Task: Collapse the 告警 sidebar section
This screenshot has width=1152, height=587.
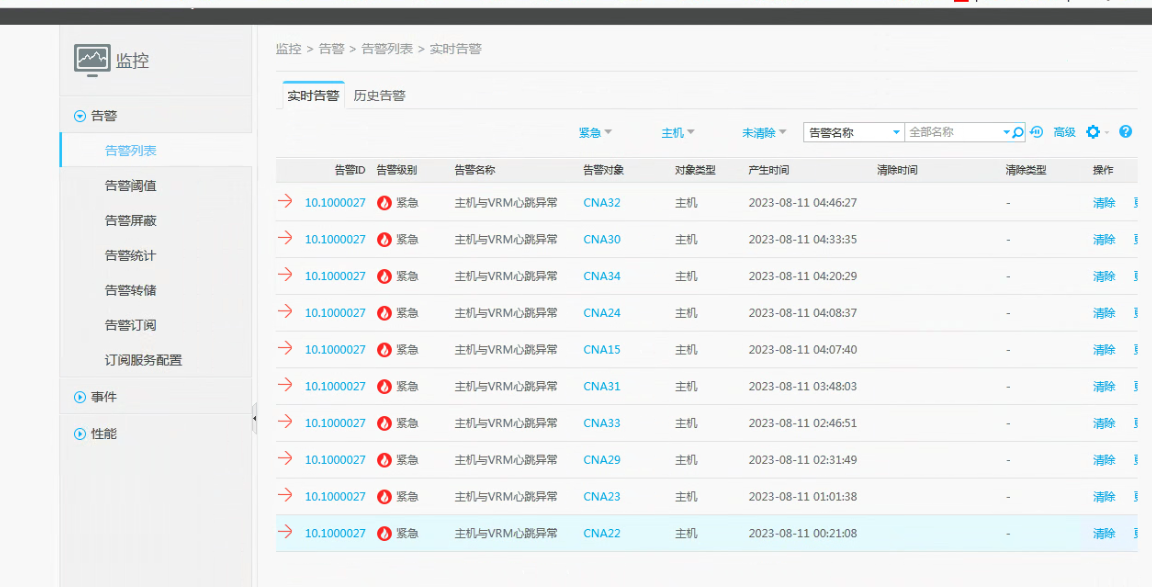Action: [80, 116]
